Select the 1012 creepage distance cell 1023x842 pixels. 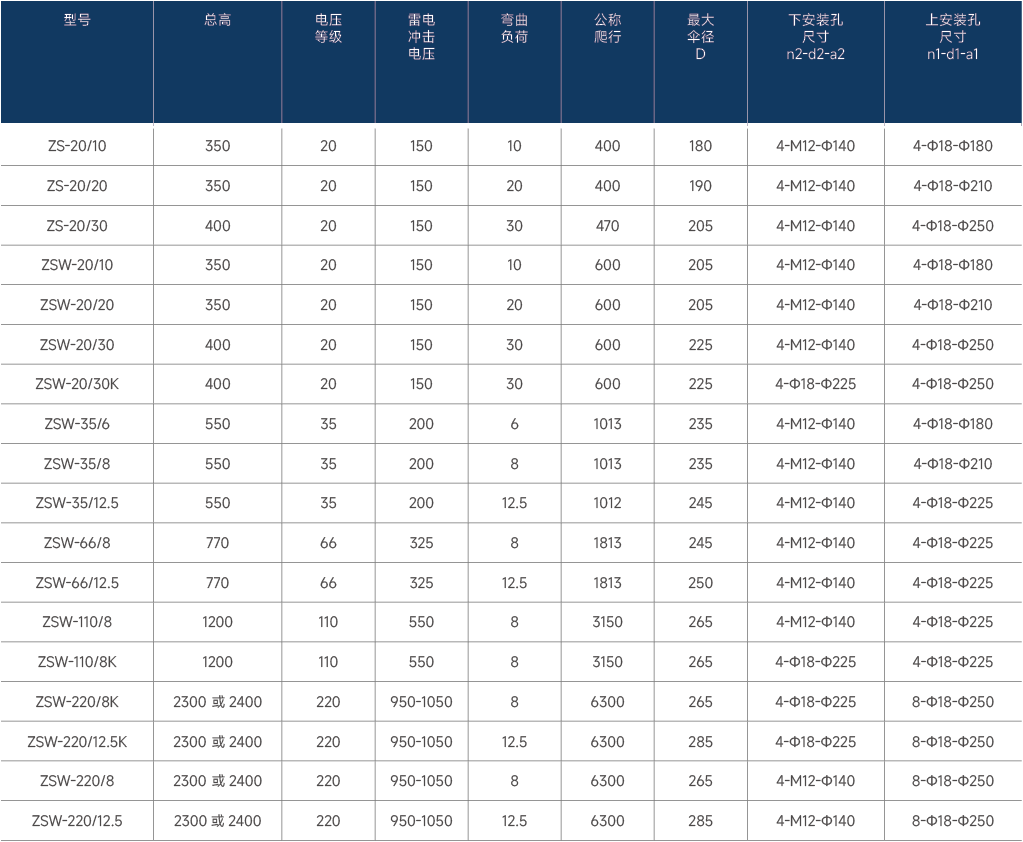(x=607, y=503)
